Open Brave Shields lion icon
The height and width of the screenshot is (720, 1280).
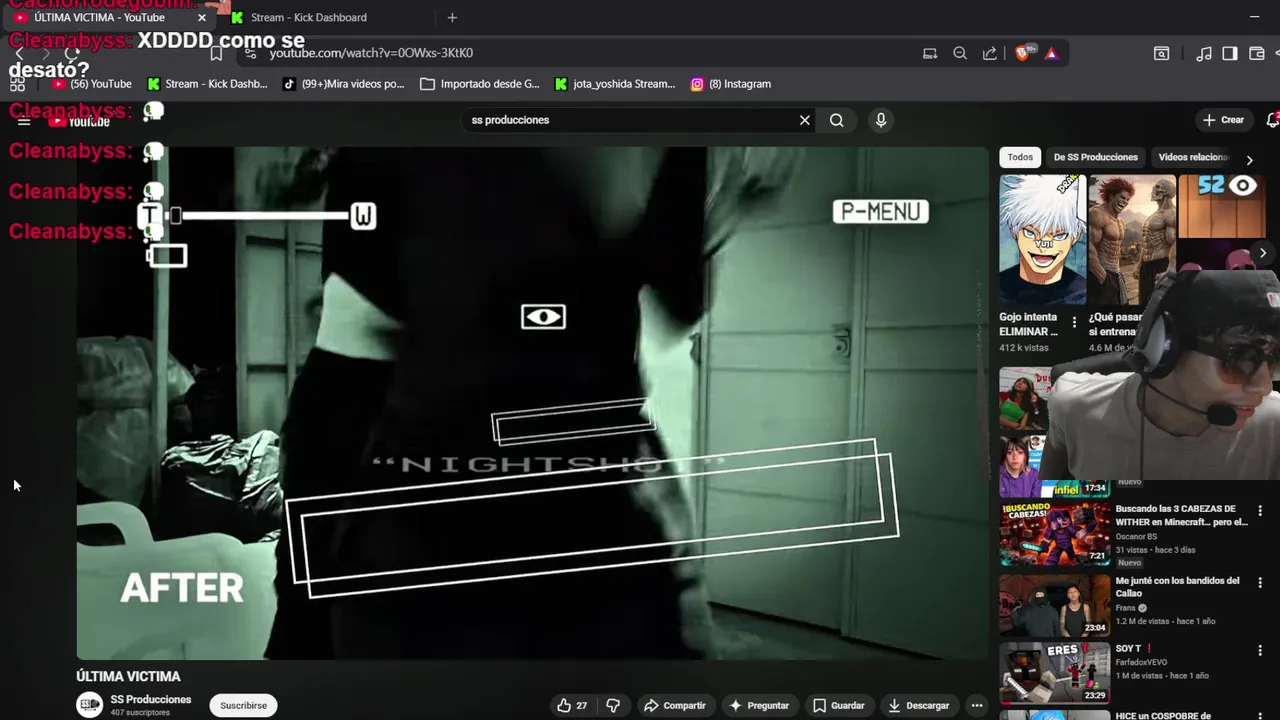pyautogui.click(x=1023, y=53)
